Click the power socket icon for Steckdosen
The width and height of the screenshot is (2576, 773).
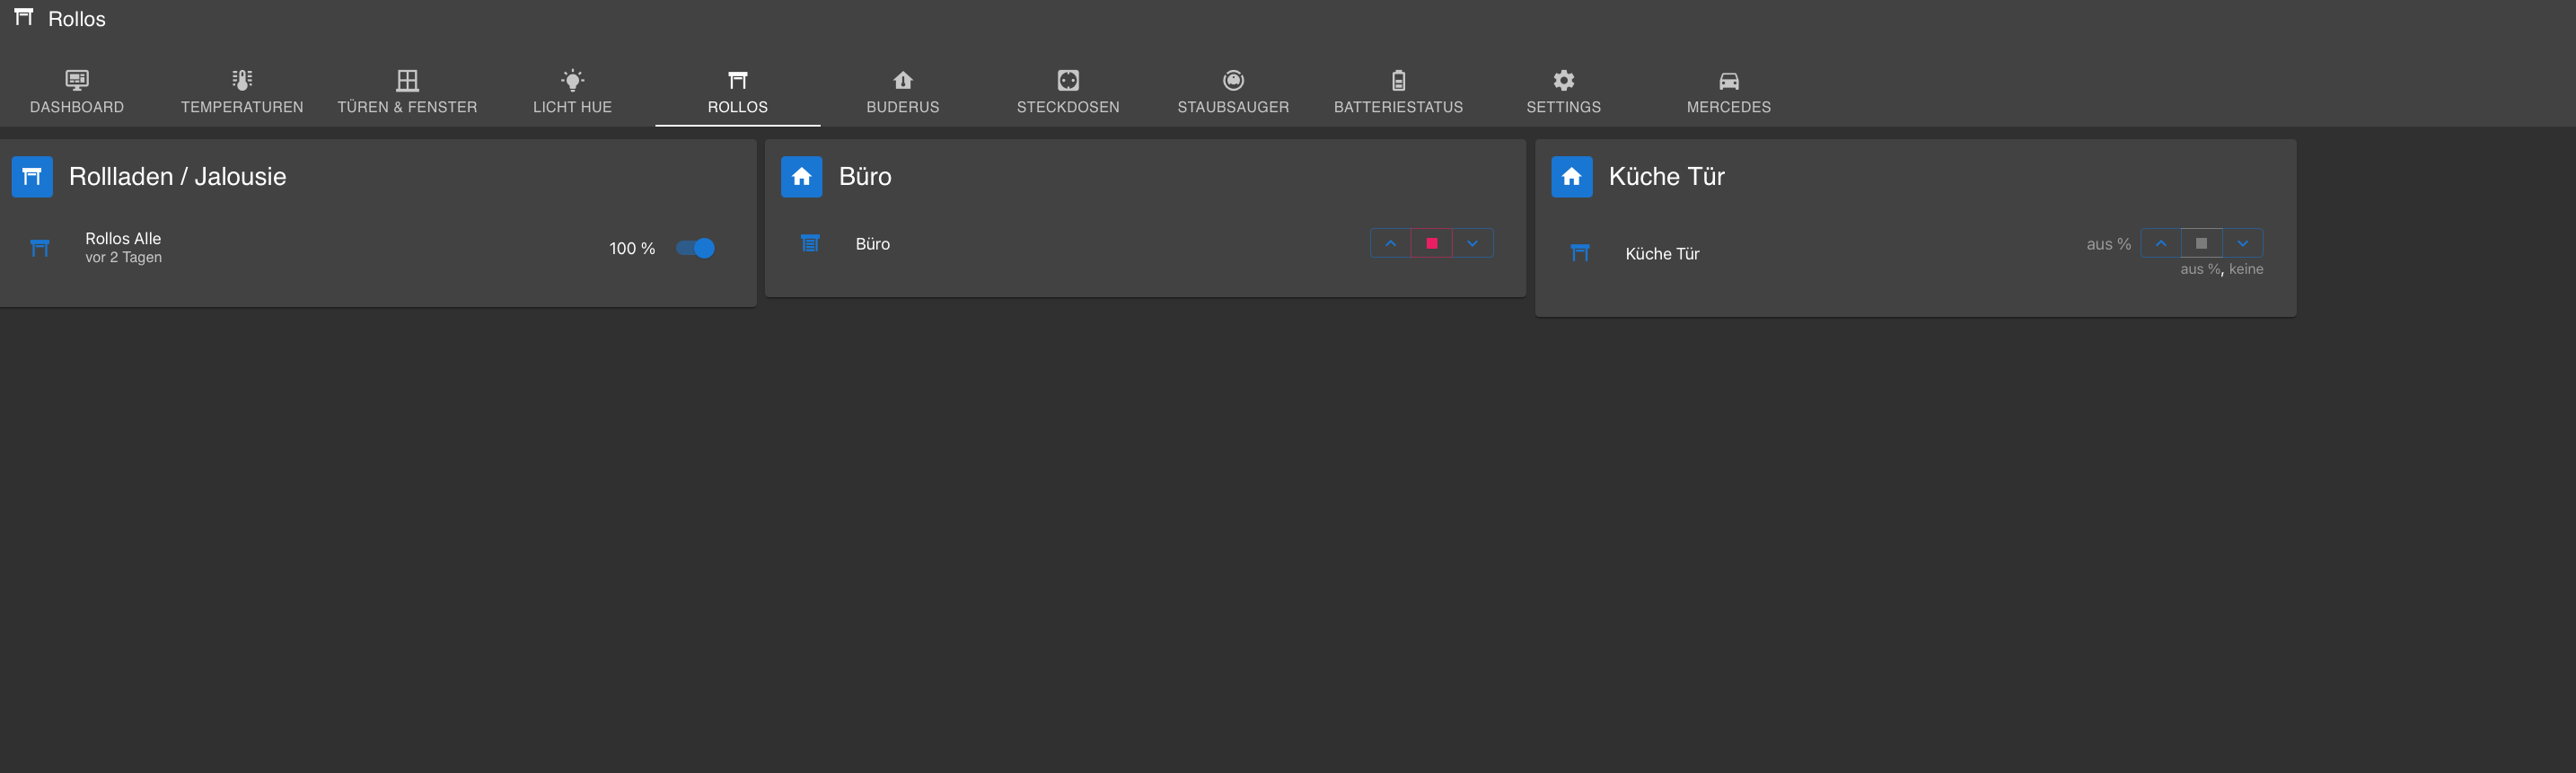click(1068, 80)
